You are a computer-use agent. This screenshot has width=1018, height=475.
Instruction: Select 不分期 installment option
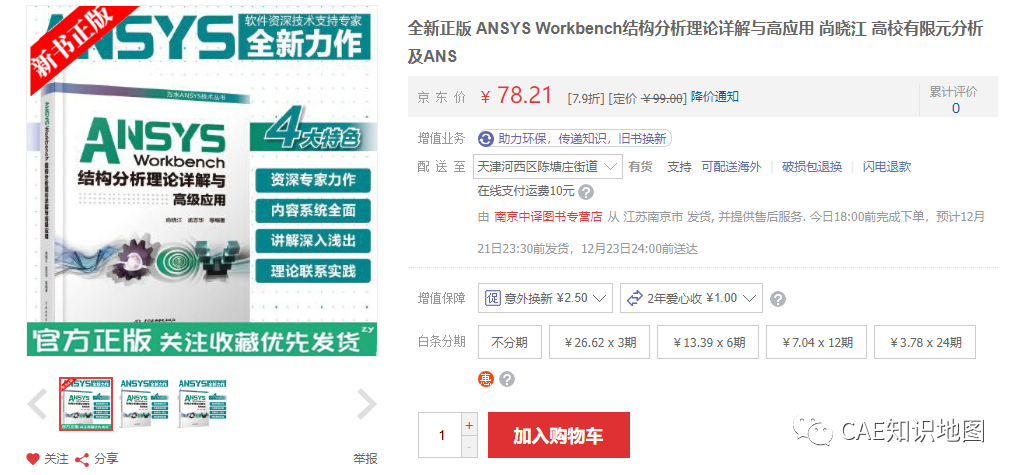click(509, 342)
